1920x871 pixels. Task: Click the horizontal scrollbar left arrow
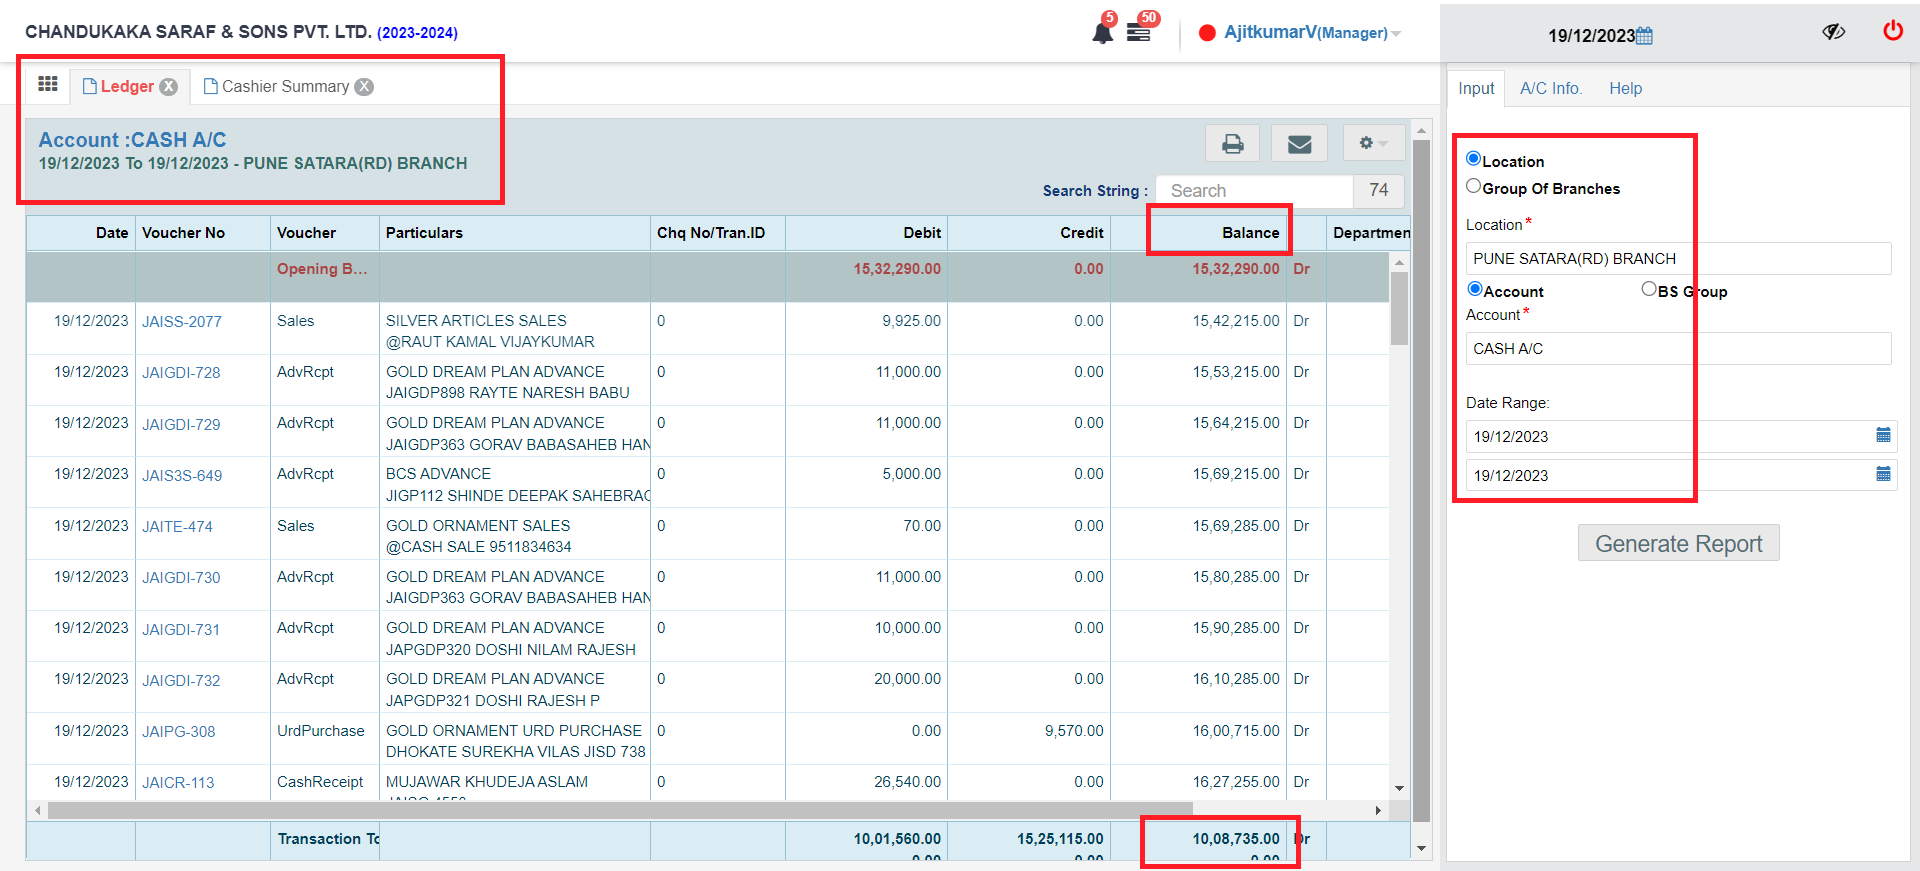coord(38,810)
